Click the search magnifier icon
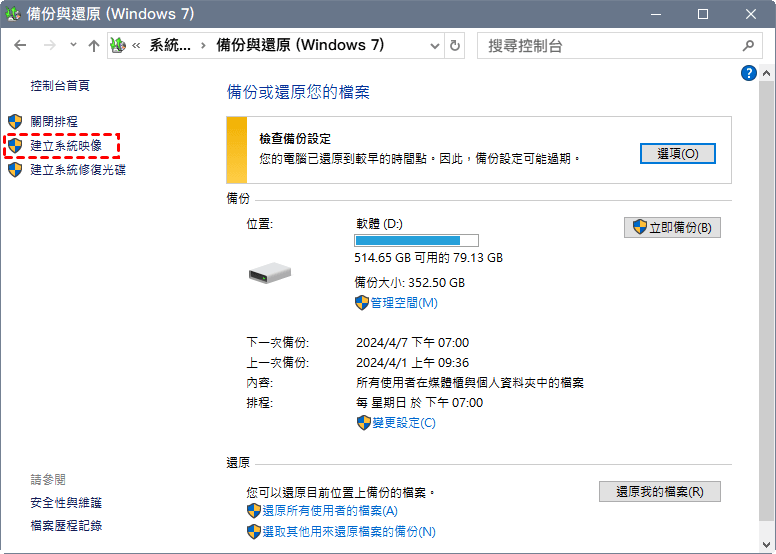776x554 pixels. pyautogui.click(x=748, y=46)
